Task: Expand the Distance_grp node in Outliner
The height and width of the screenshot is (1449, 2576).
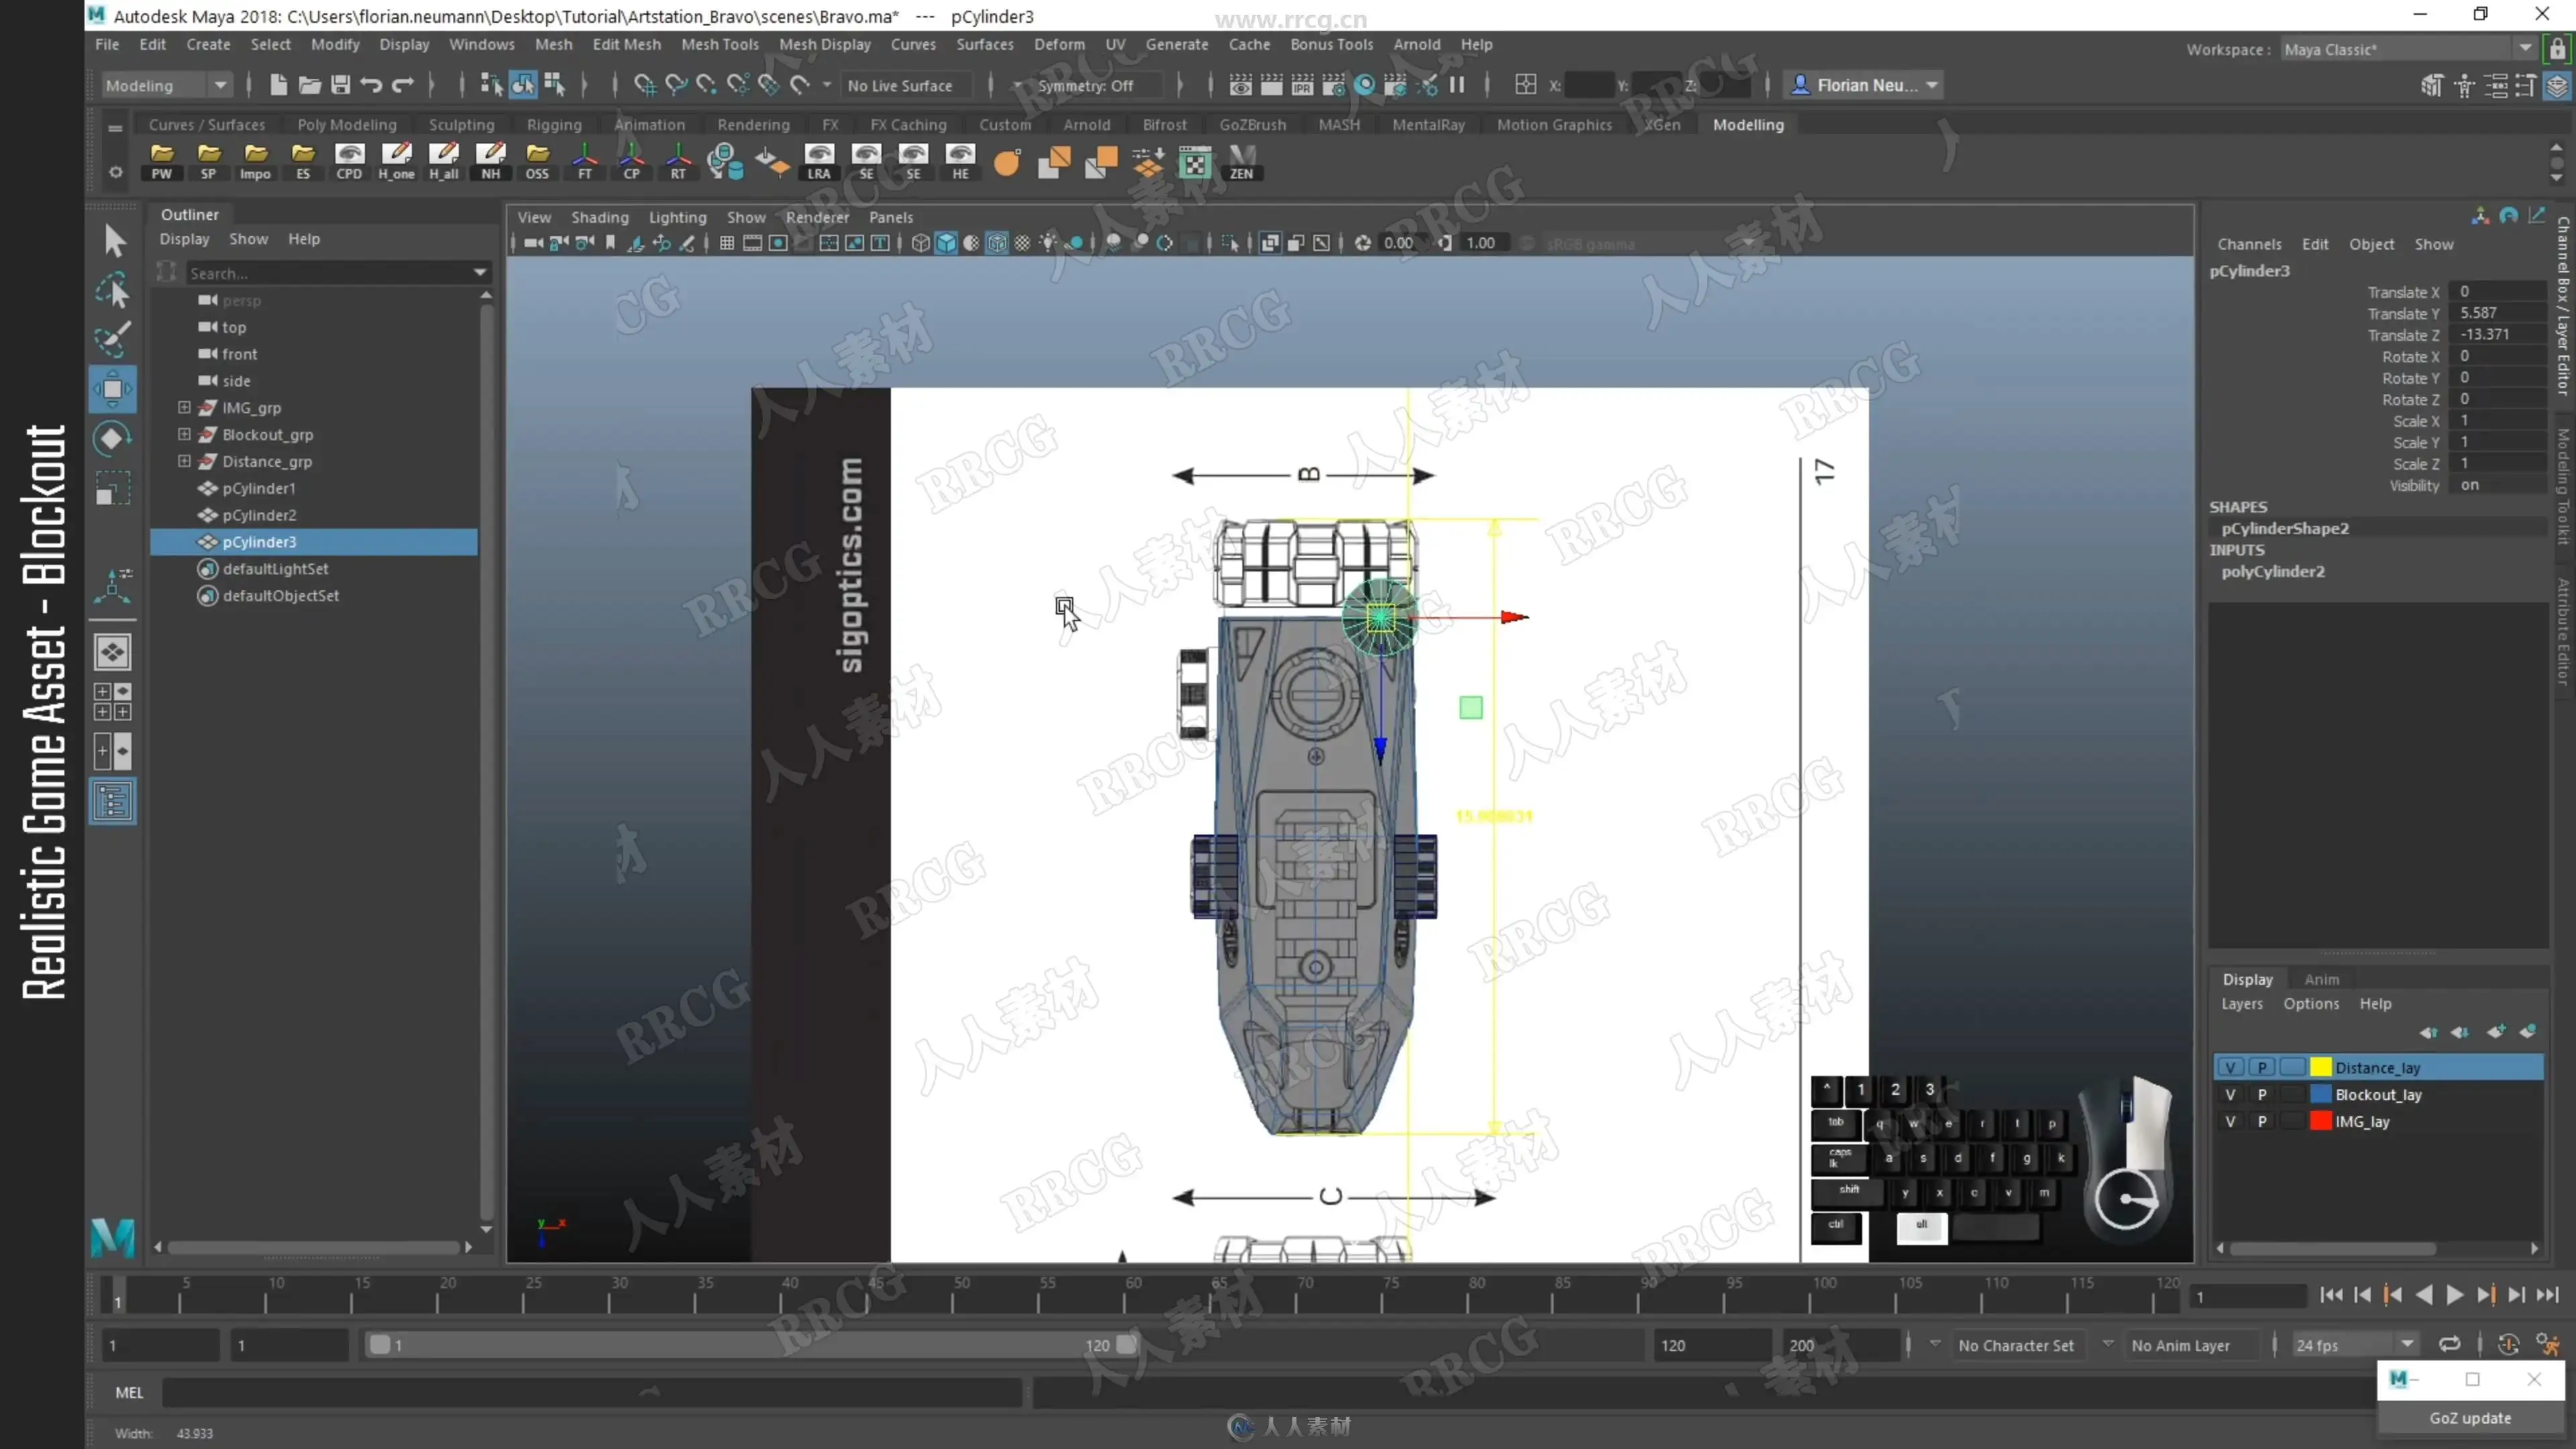Action: [184, 461]
